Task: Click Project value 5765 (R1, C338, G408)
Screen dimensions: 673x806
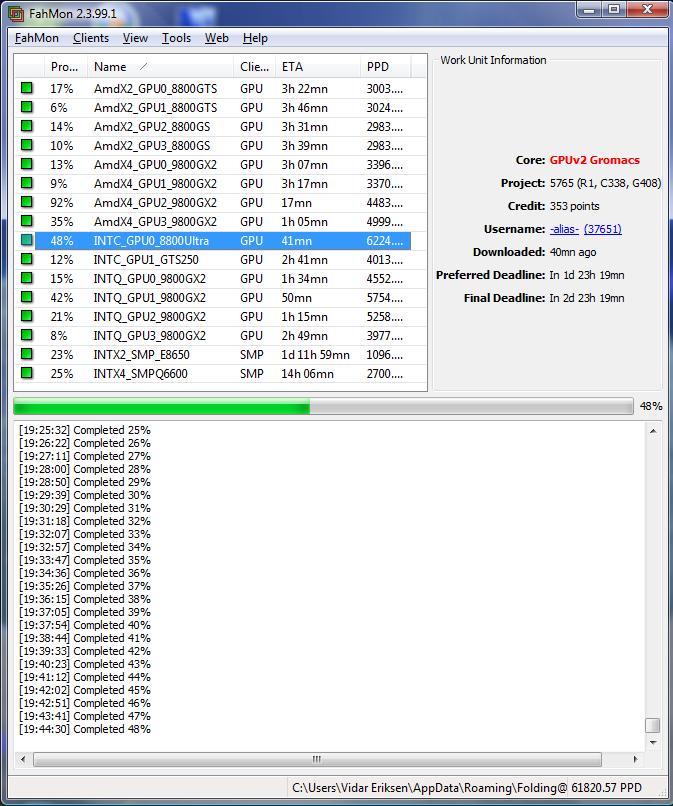Action: 605,183
